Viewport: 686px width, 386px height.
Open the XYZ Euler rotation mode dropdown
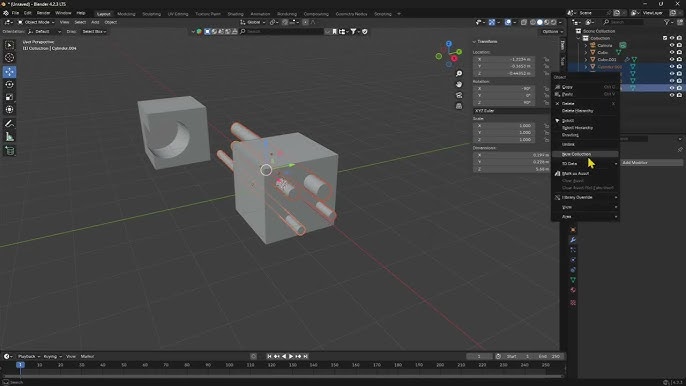tap(511, 111)
